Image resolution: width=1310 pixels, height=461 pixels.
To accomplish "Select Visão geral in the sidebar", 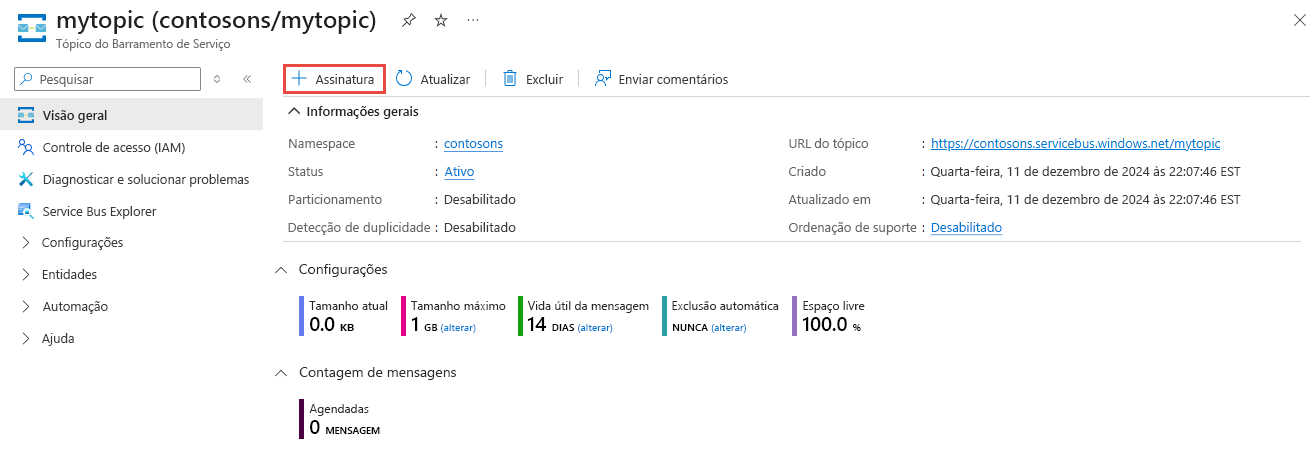I will tap(131, 115).
